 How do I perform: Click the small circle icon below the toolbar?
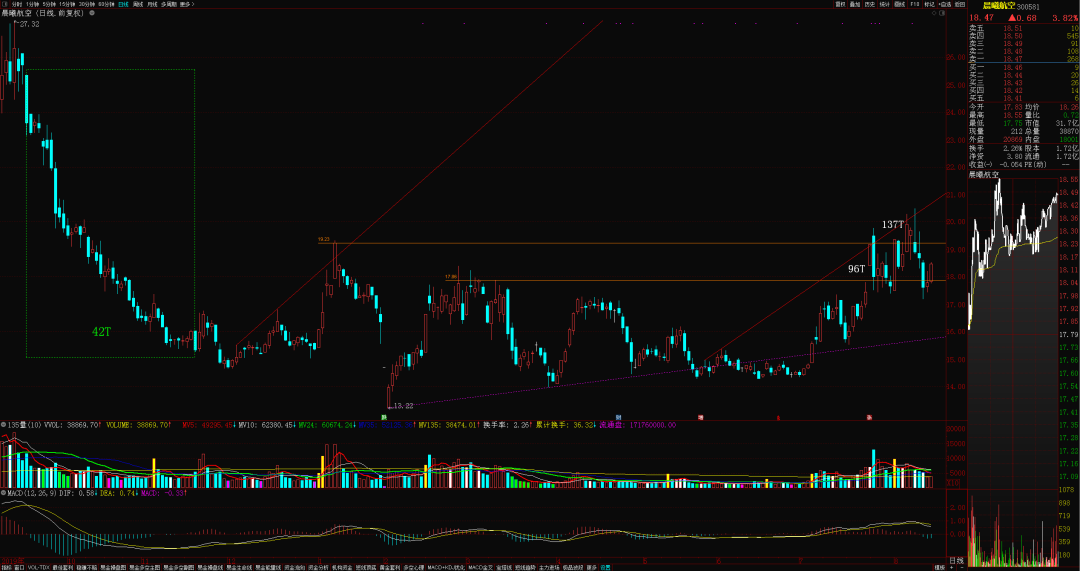(x=934, y=13)
